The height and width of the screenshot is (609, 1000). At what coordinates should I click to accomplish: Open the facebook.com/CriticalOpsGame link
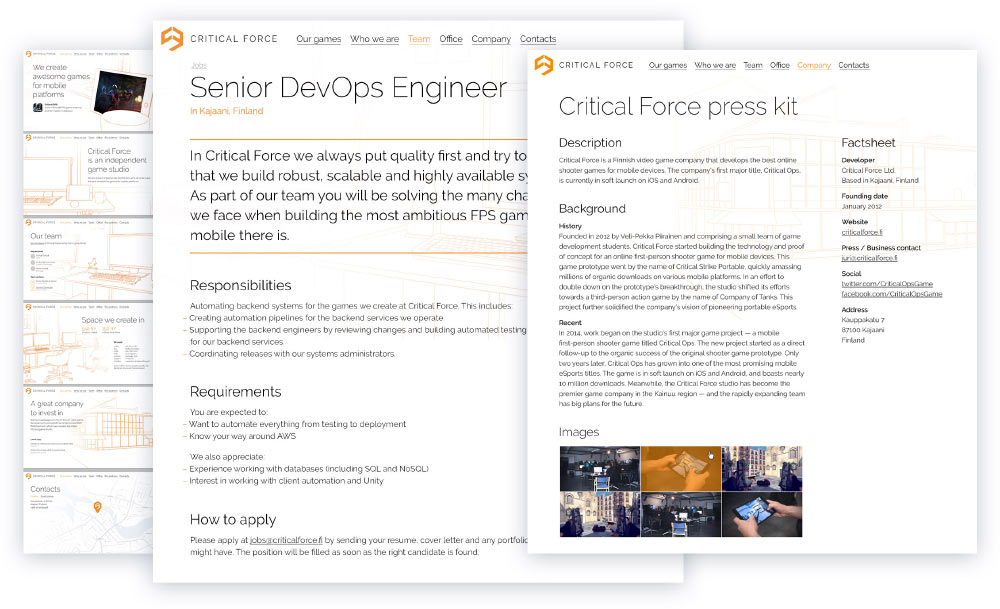892,294
